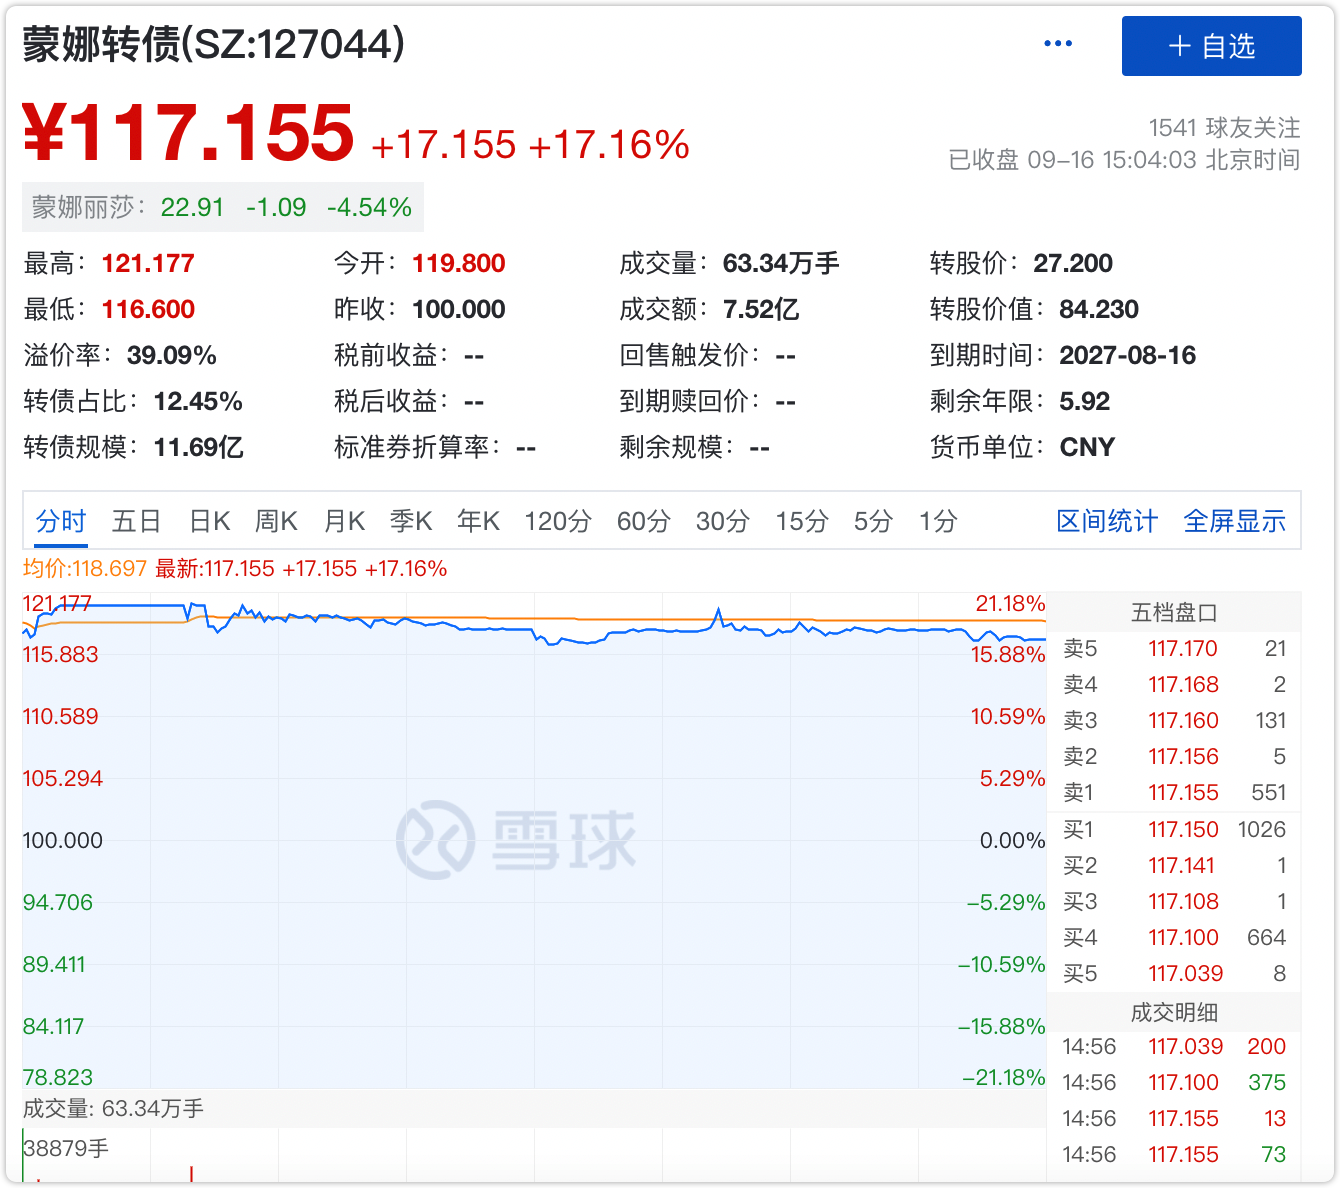The width and height of the screenshot is (1340, 1188).
Task: Select the 周K weekly chart tab
Action: coord(276,521)
